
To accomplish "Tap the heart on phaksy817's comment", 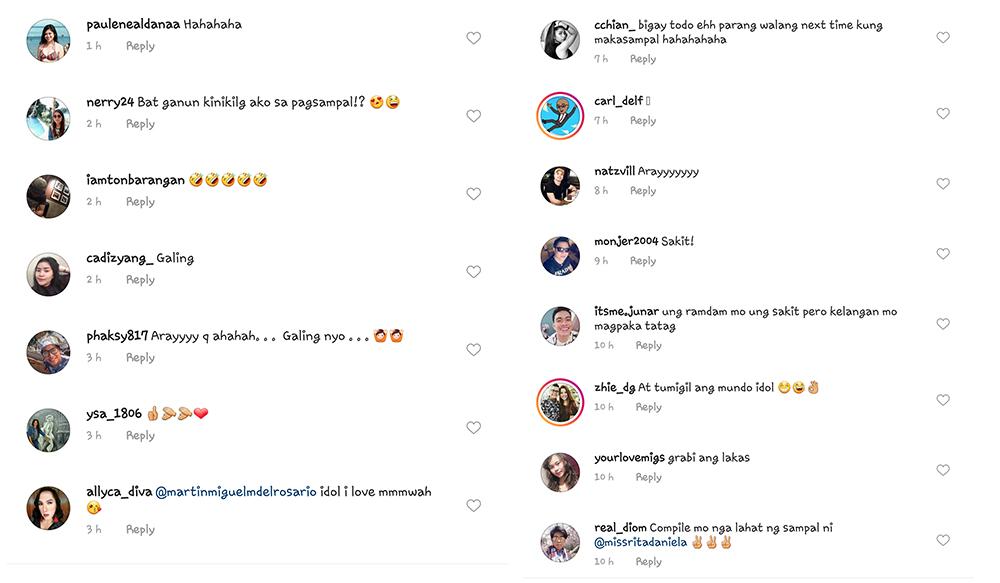I will pyautogui.click(x=474, y=350).
